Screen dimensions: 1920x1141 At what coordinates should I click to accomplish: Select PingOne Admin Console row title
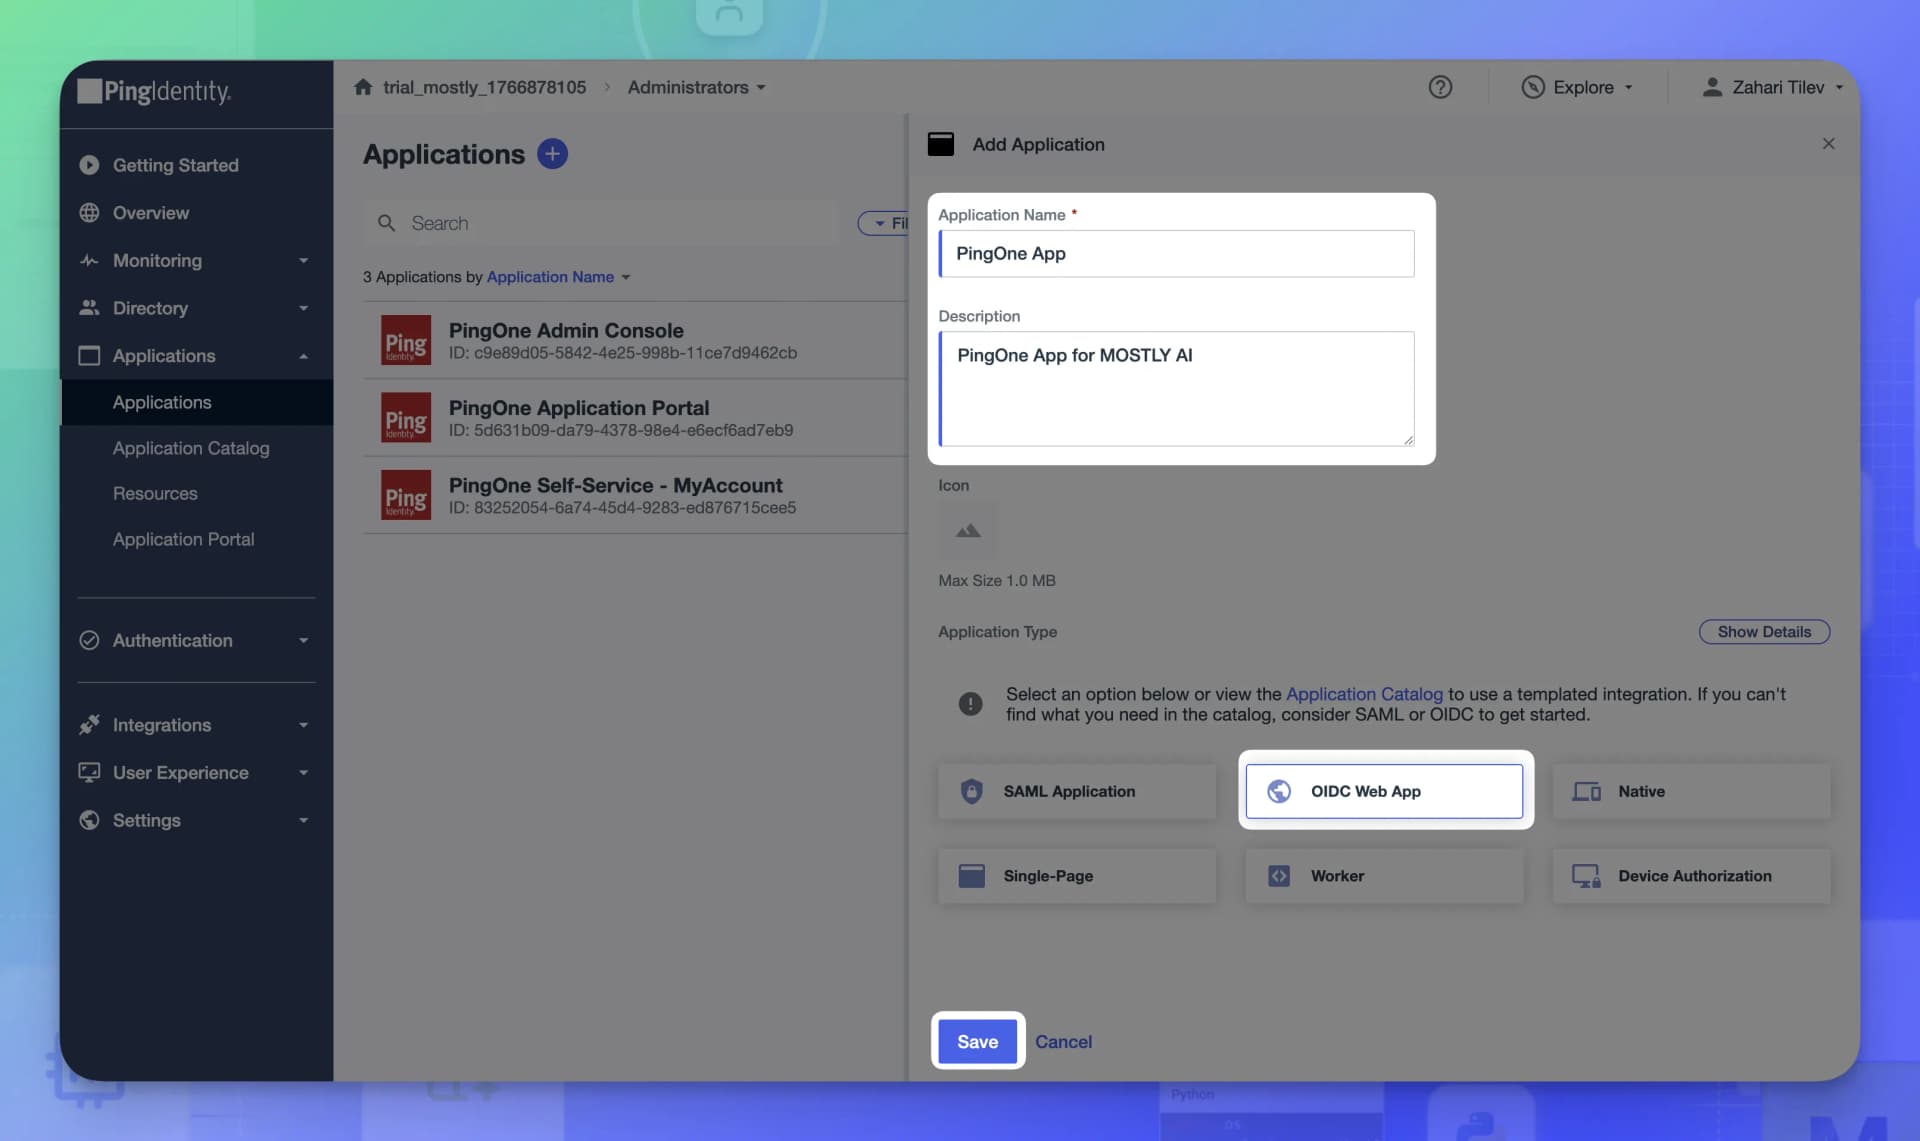tap(566, 330)
